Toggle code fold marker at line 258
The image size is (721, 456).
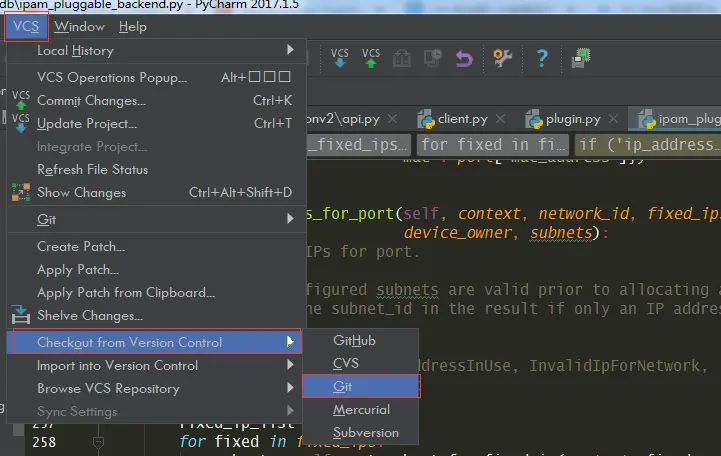(98, 443)
